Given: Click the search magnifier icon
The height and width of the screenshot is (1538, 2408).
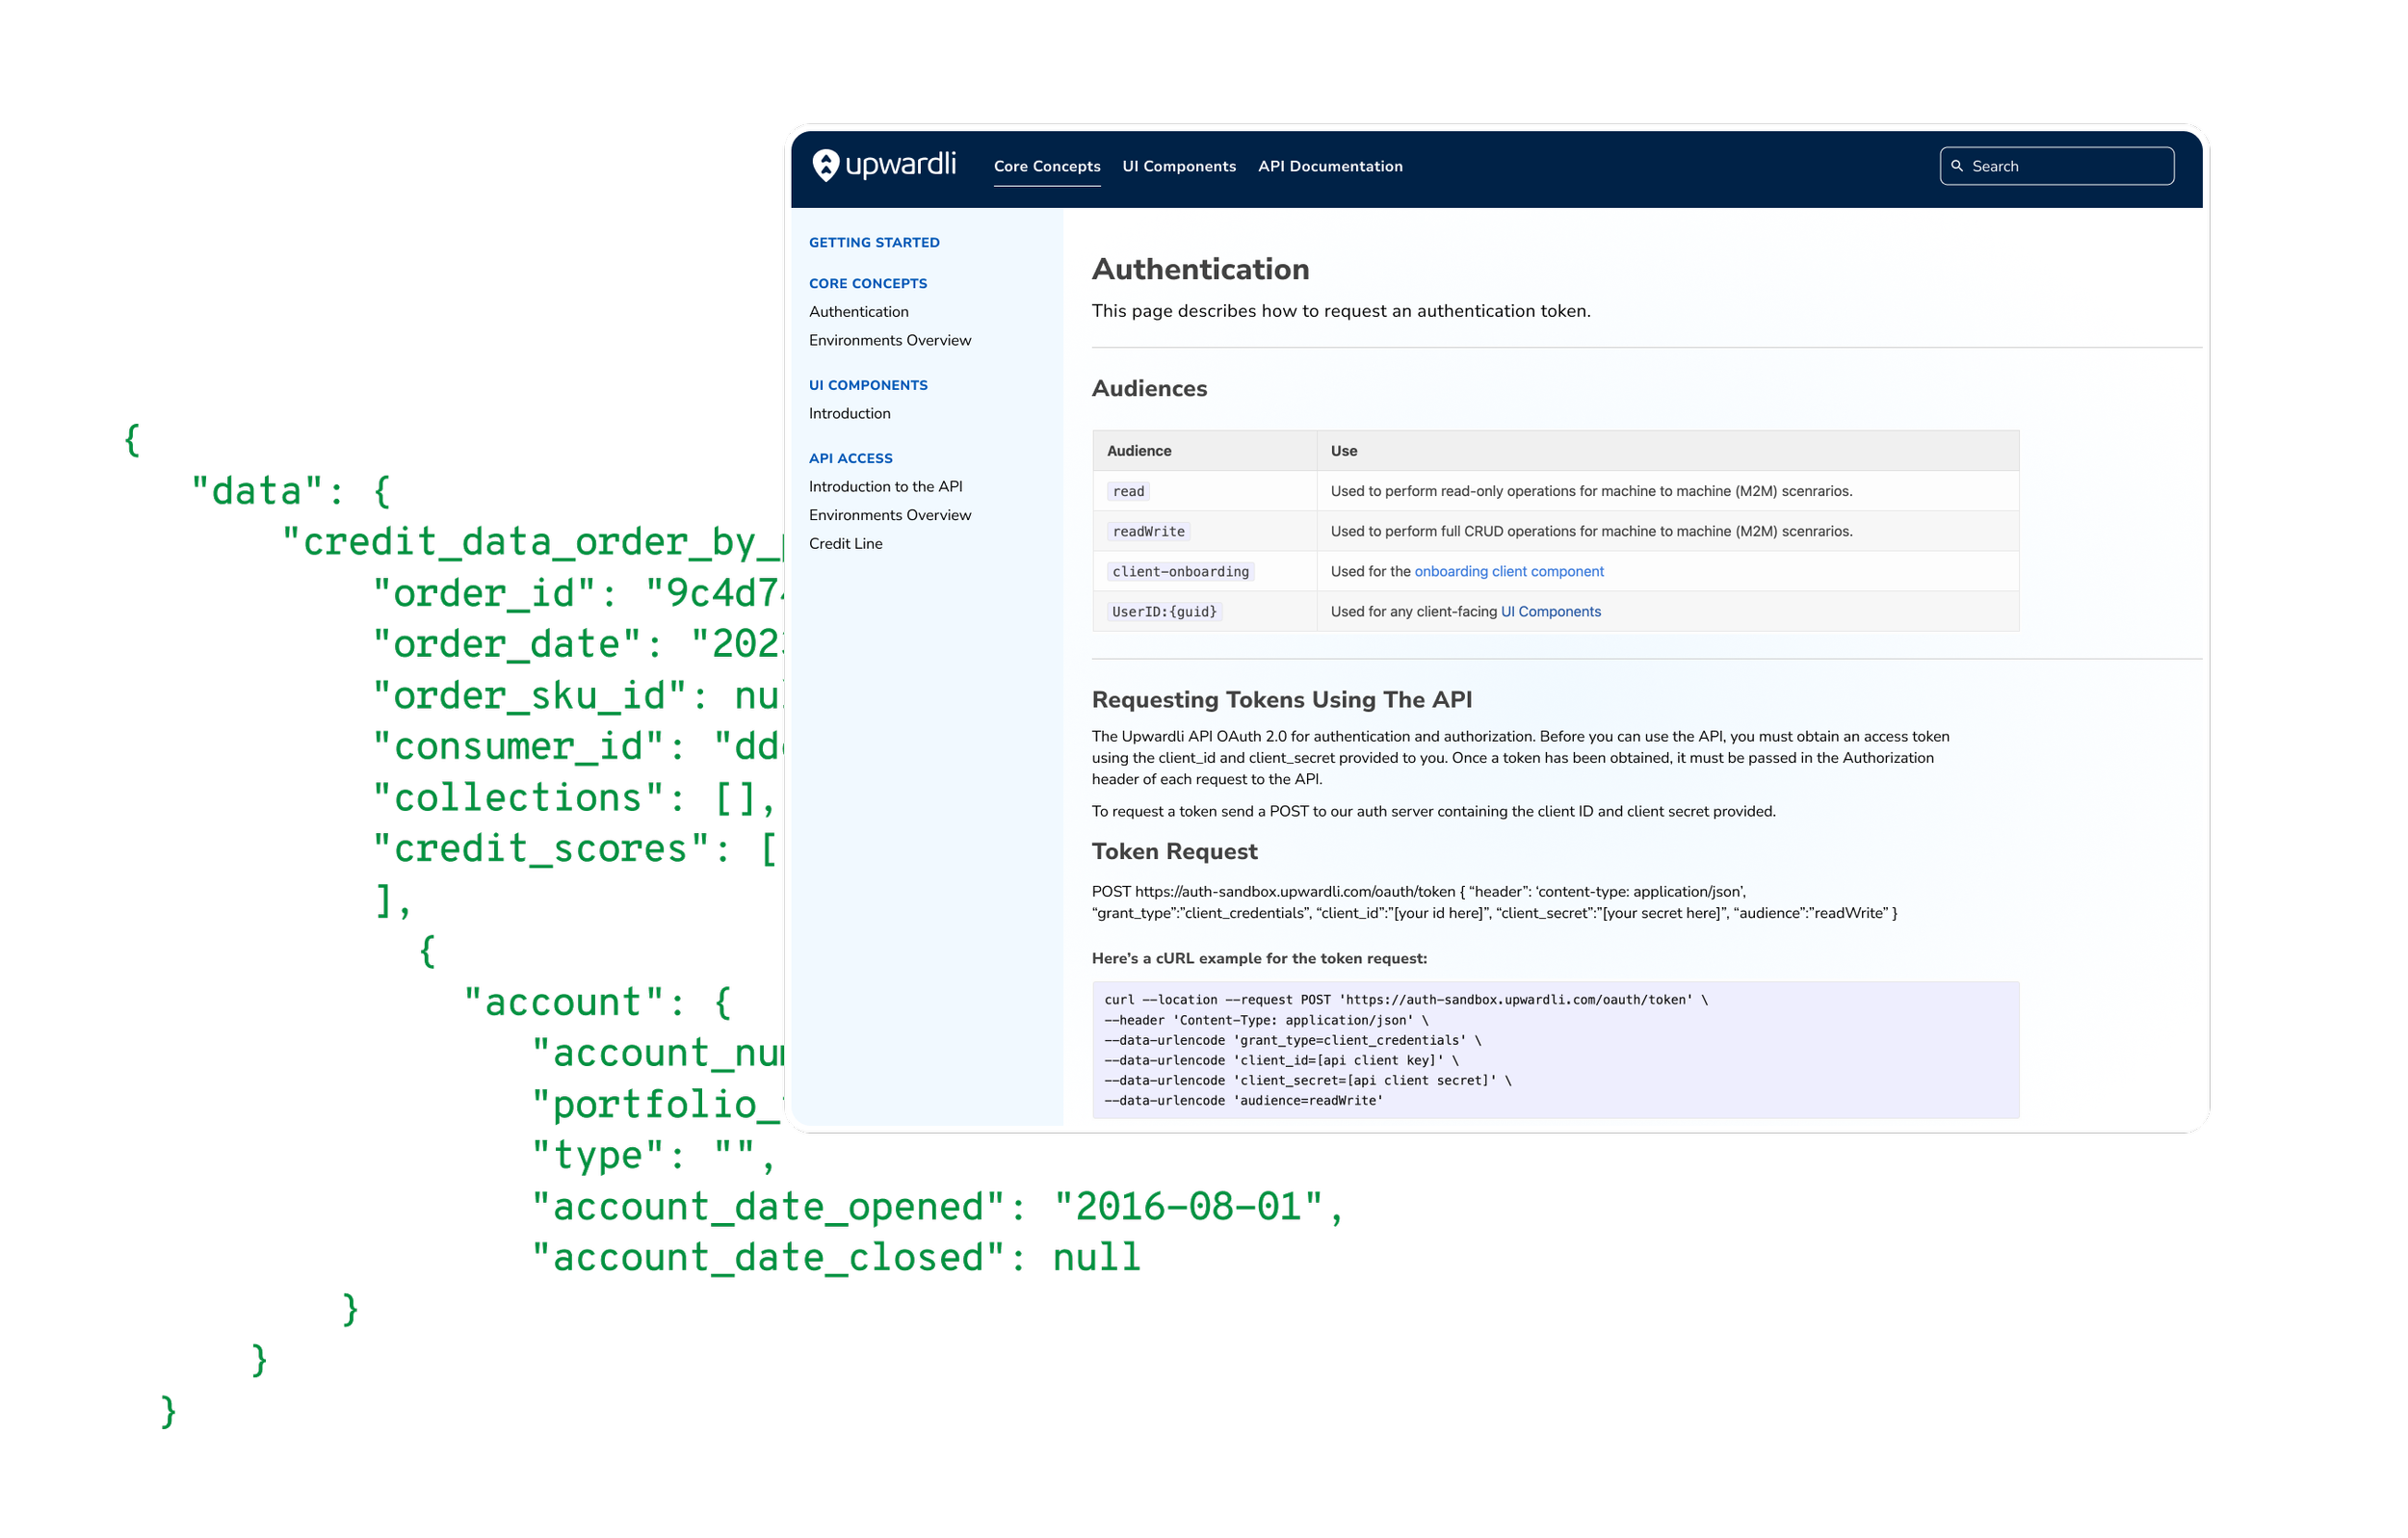Looking at the screenshot, I should point(1957,166).
